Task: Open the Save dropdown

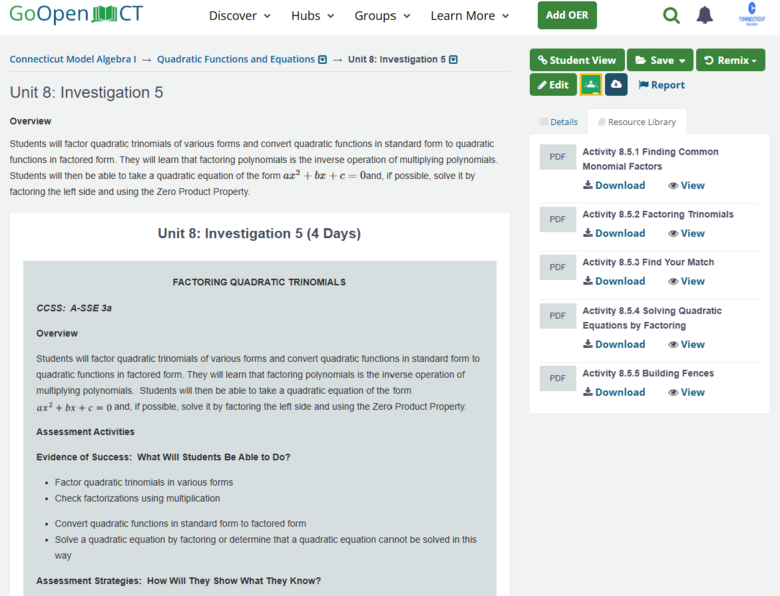Action: pos(659,60)
